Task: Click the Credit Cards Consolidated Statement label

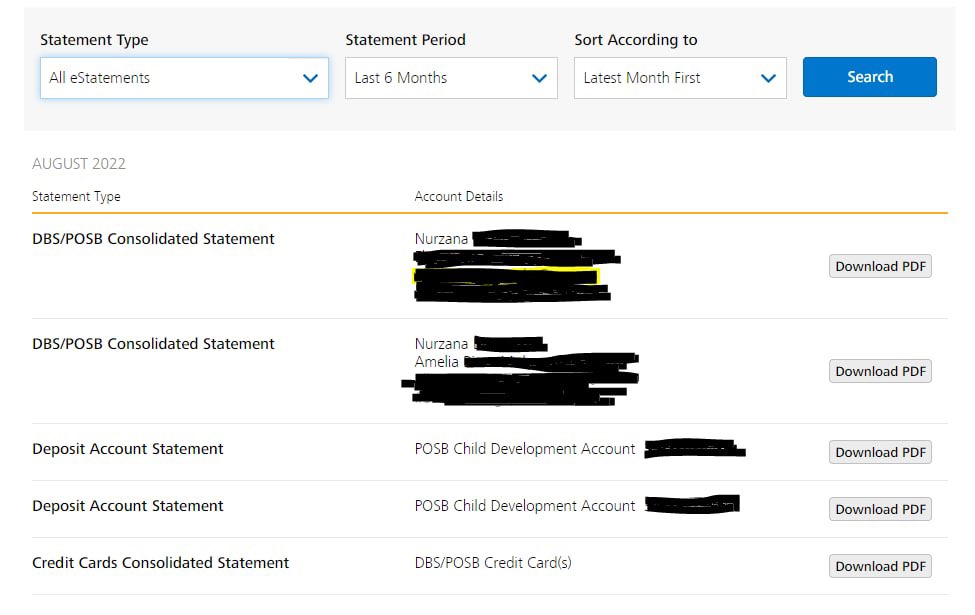Action: 160,563
